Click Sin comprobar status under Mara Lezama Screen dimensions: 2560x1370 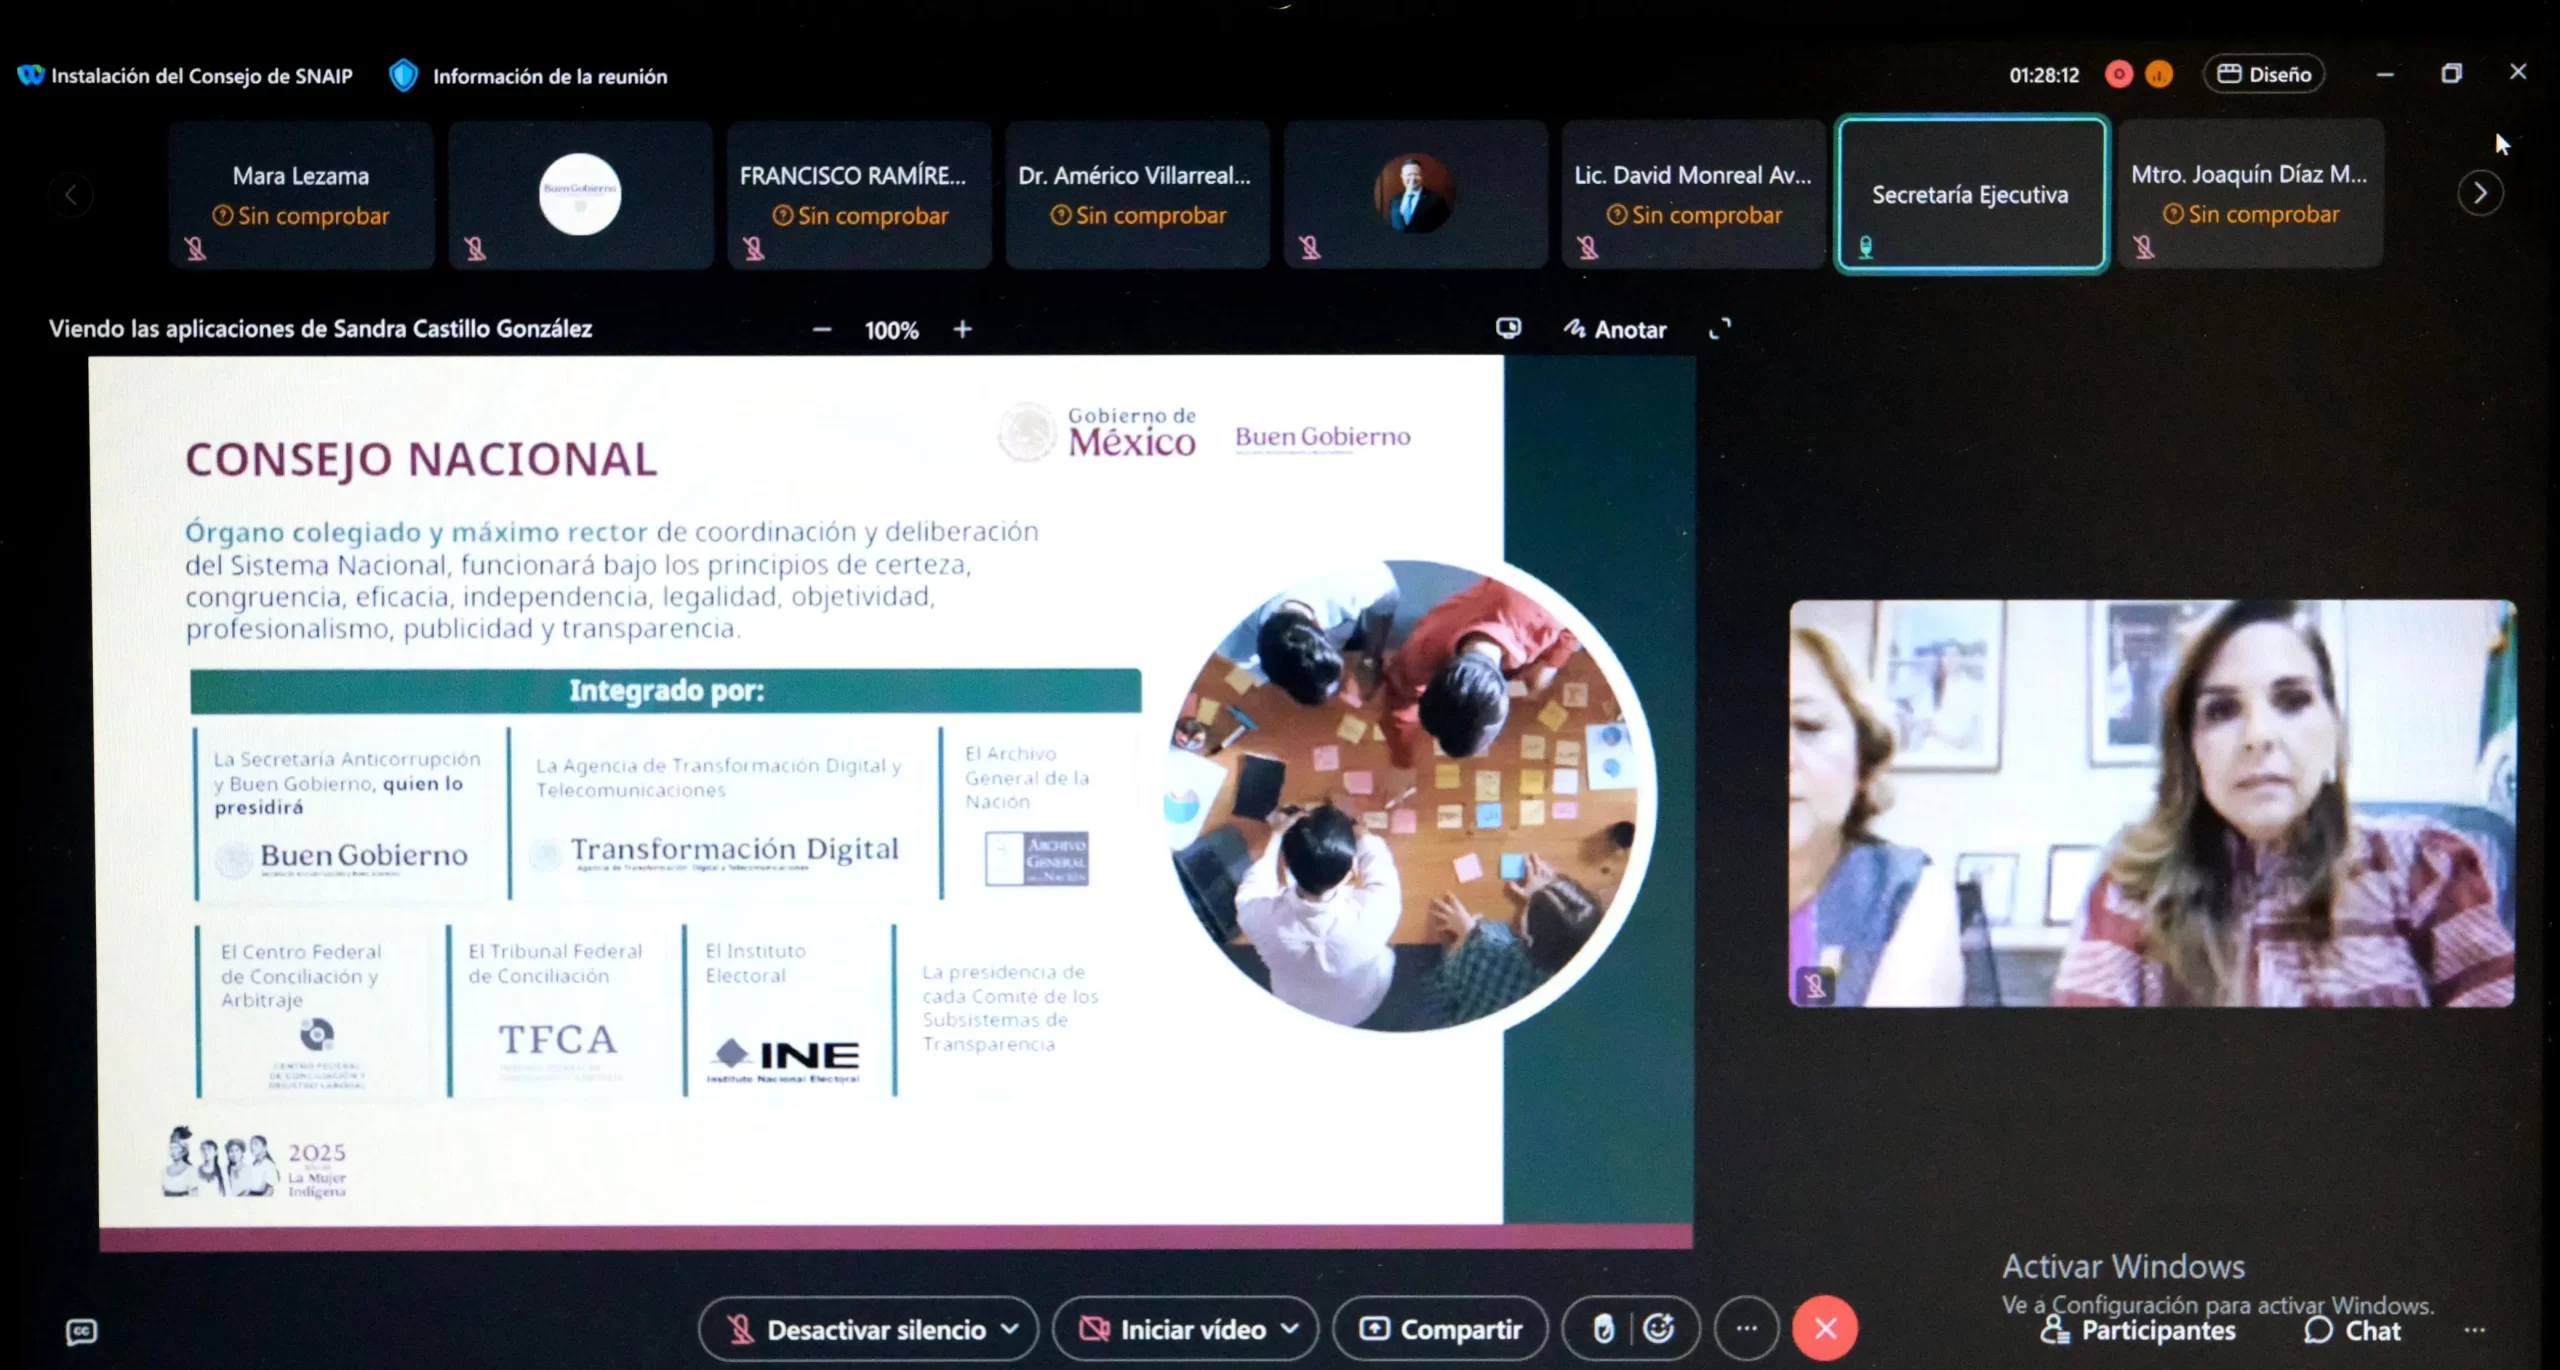pyautogui.click(x=301, y=216)
